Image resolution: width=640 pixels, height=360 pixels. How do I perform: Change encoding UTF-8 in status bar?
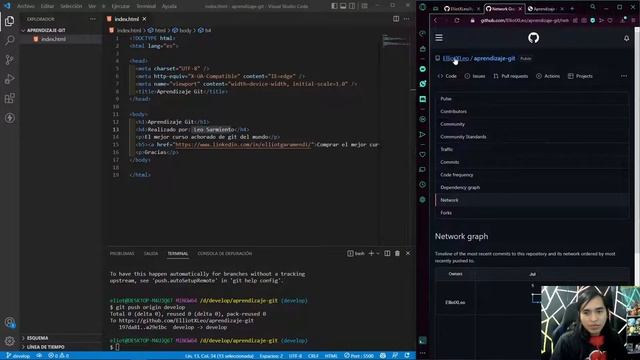[x=295, y=356]
